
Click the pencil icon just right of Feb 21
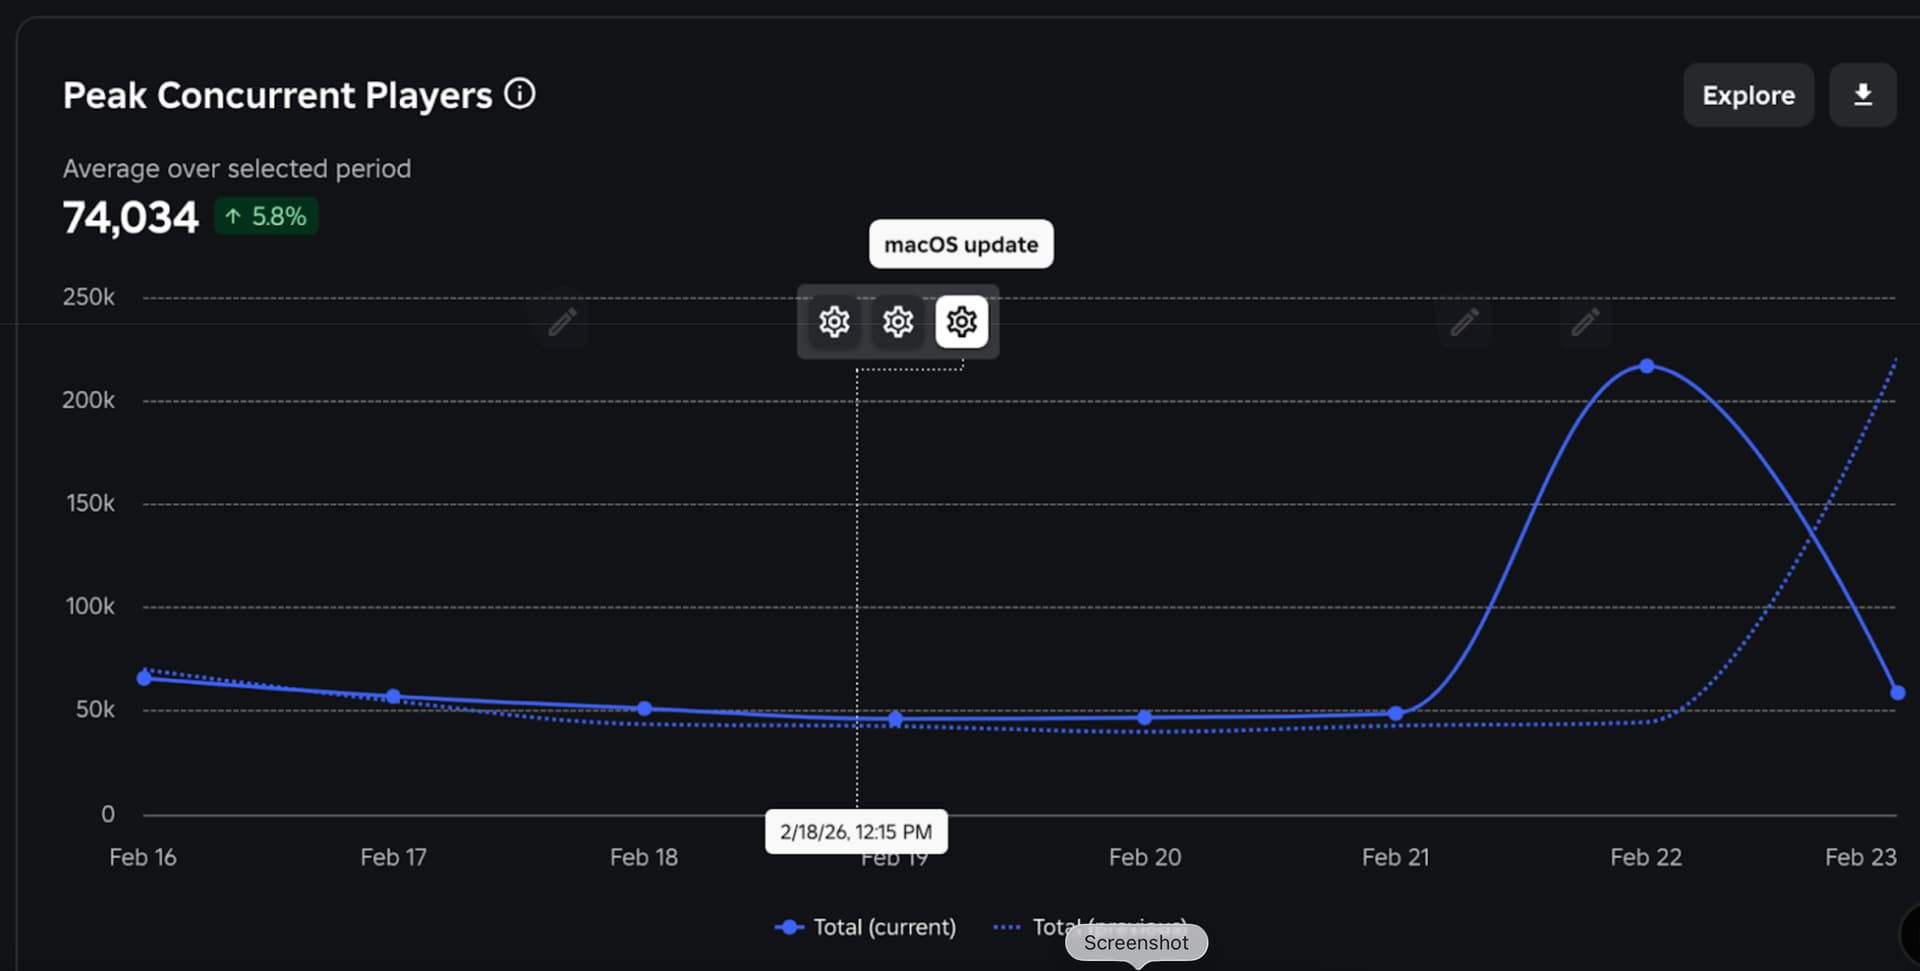(x=1464, y=322)
